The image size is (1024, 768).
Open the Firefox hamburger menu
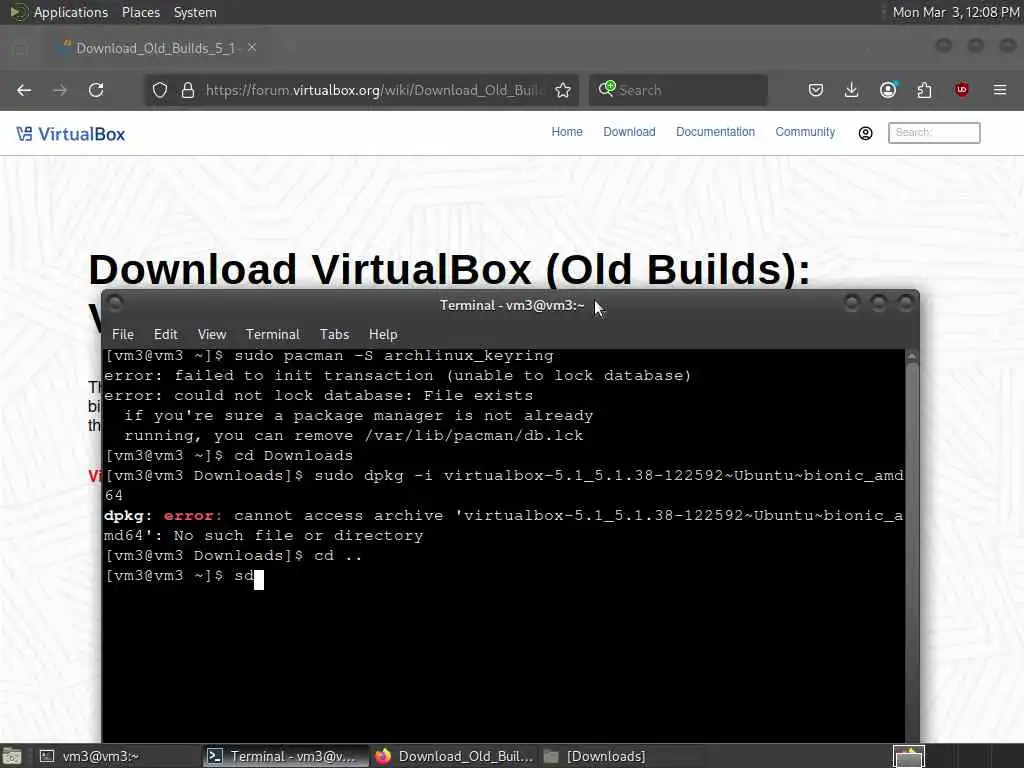pos(1000,89)
